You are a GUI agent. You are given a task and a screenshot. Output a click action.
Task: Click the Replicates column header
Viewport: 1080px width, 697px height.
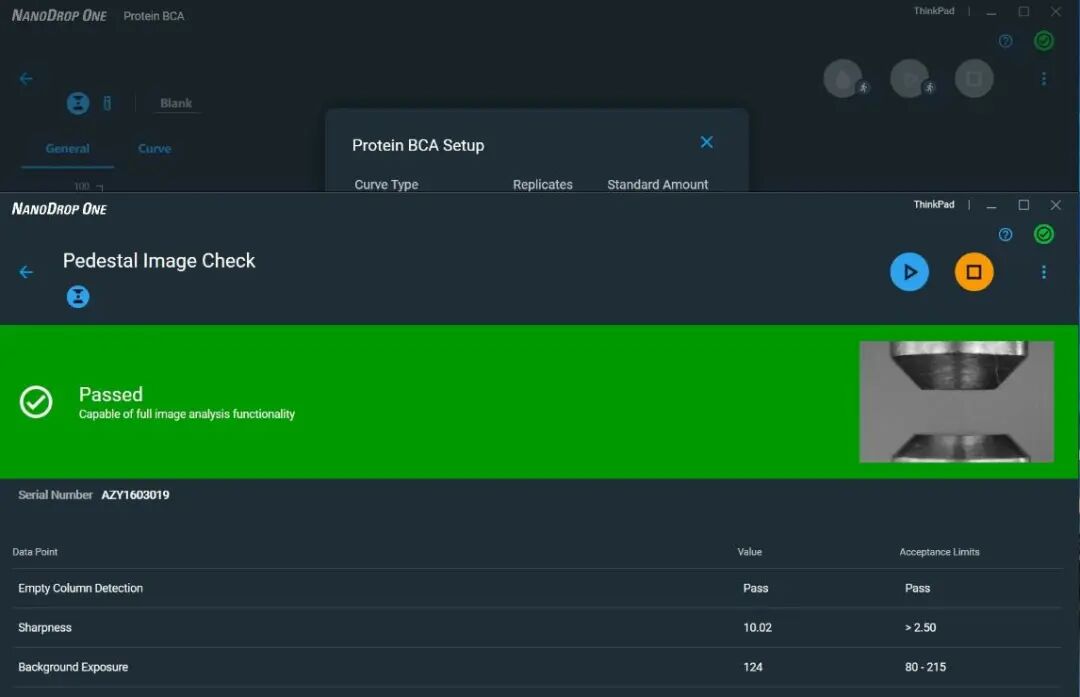pyautogui.click(x=543, y=185)
